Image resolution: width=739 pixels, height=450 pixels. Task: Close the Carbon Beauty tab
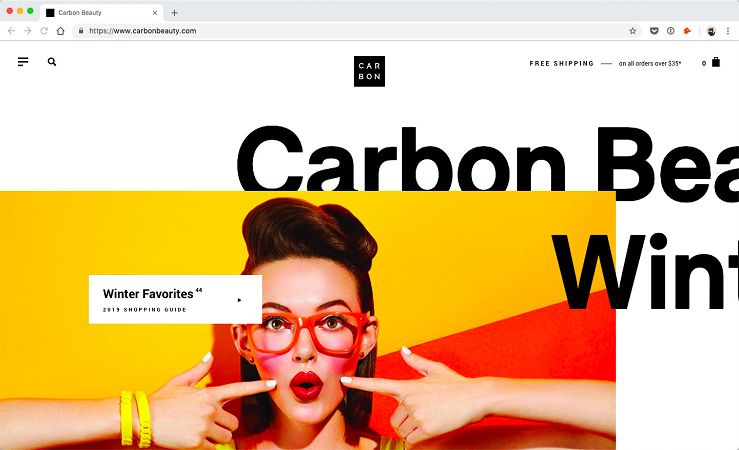[155, 13]
